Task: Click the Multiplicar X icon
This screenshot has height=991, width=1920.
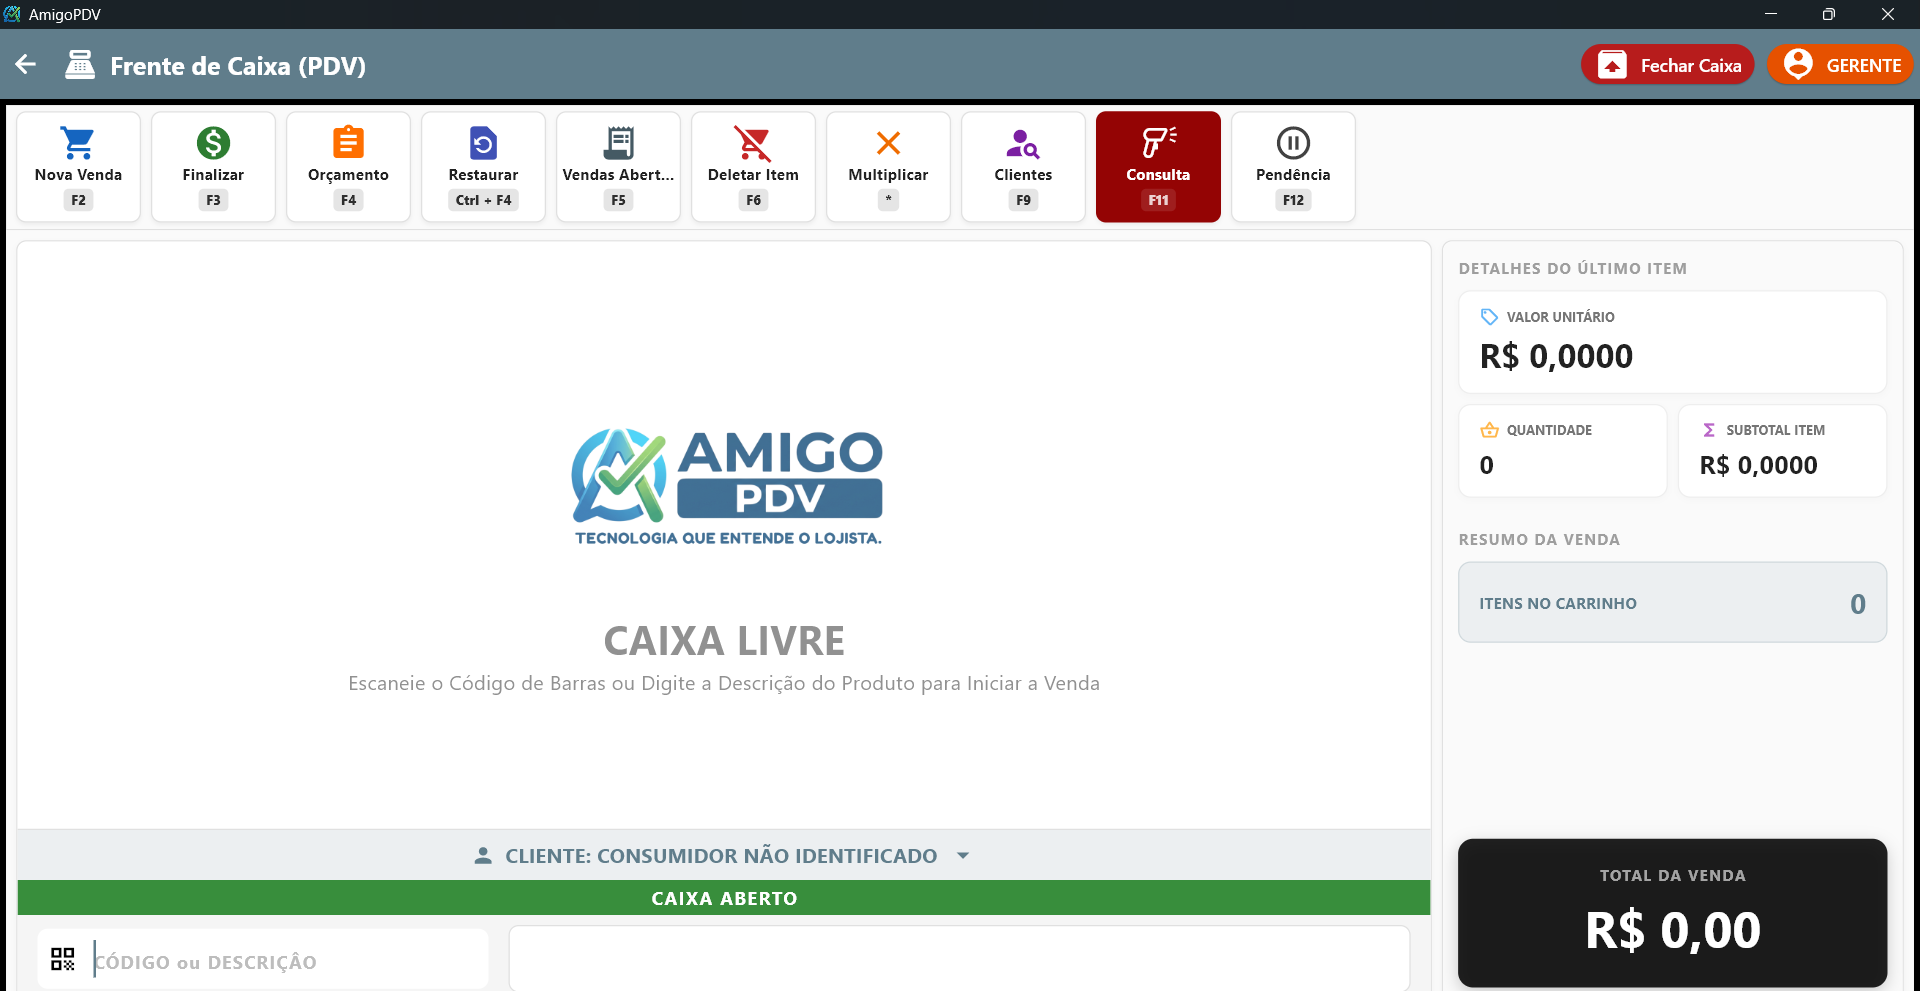Action: [x=888, y=143]
